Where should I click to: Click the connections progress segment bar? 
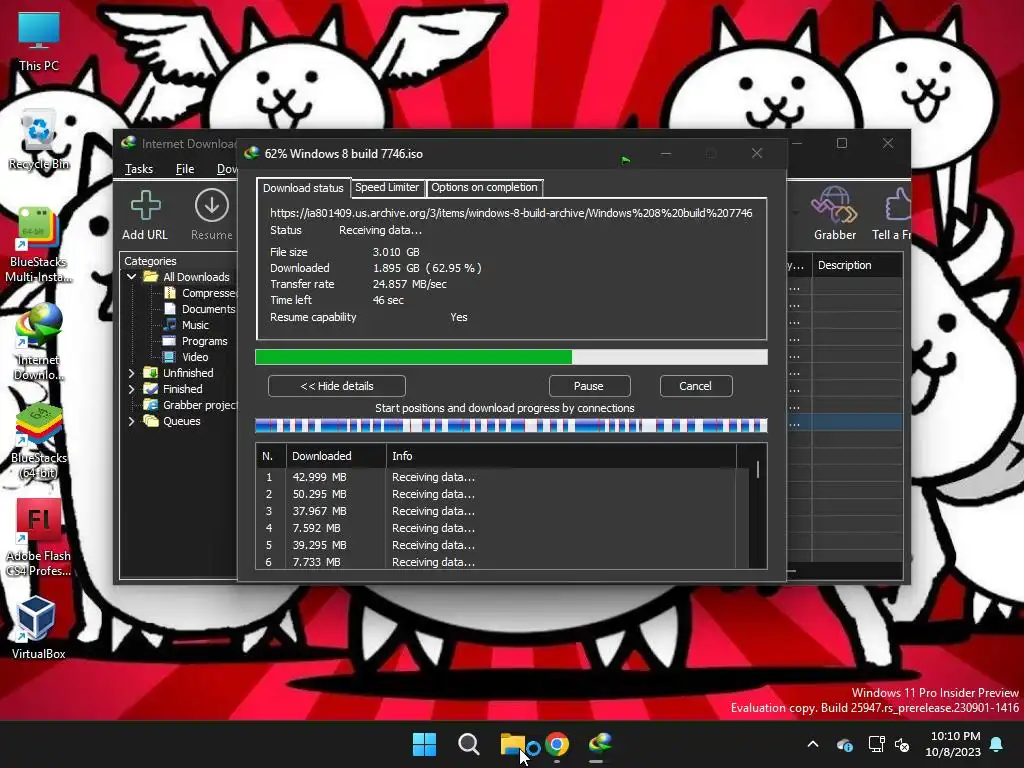pos(511,426)
